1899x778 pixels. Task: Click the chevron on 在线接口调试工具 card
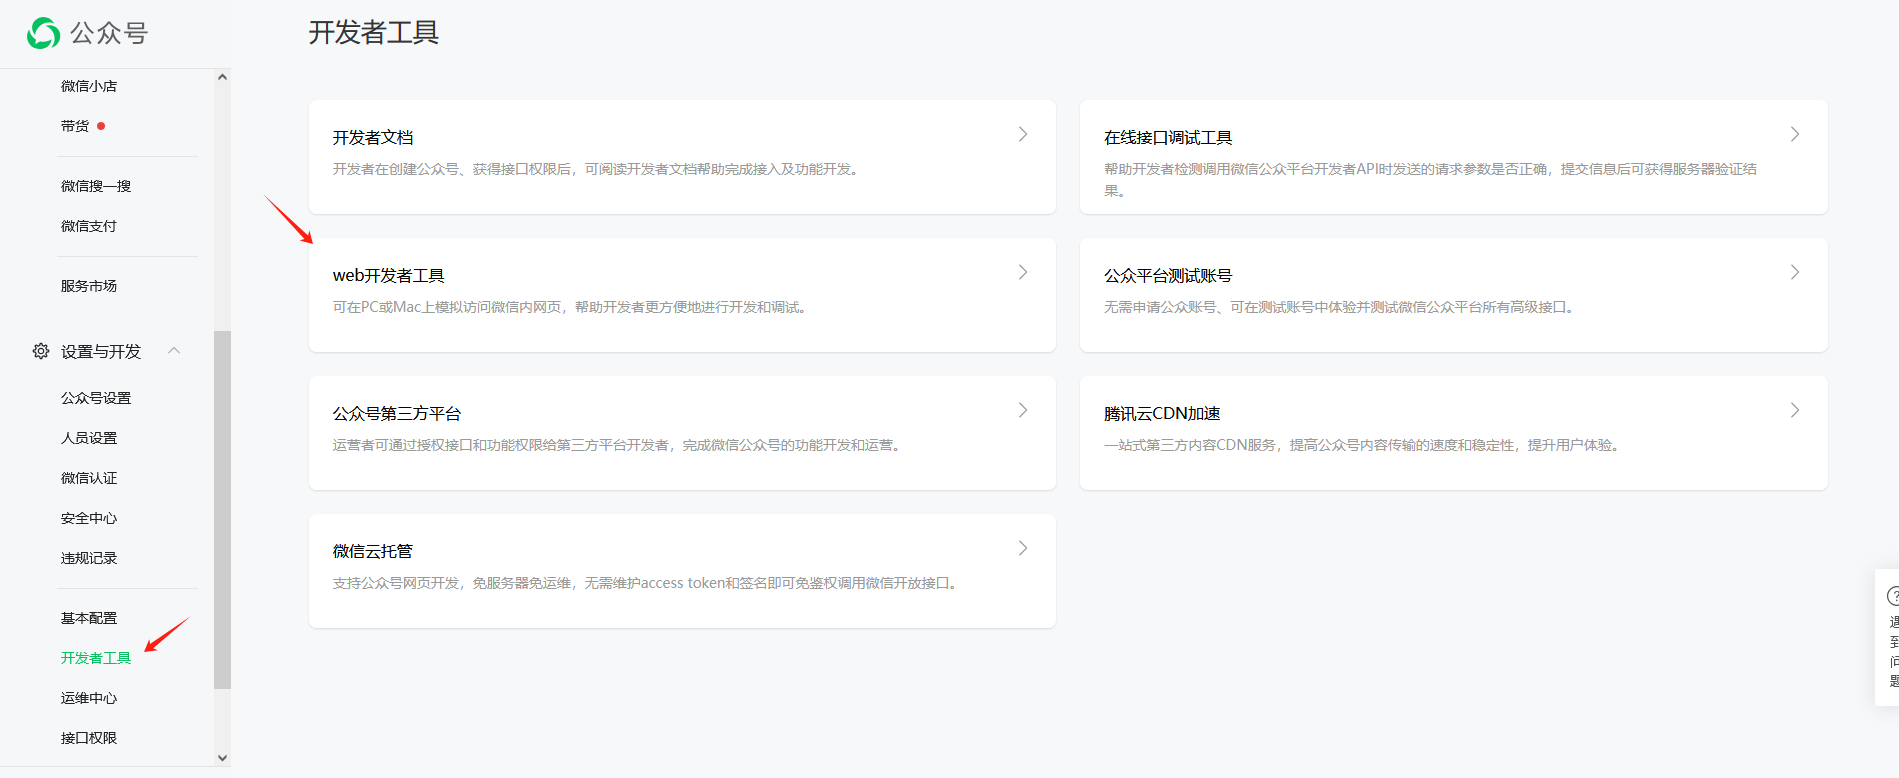(x=1795, y=134)
